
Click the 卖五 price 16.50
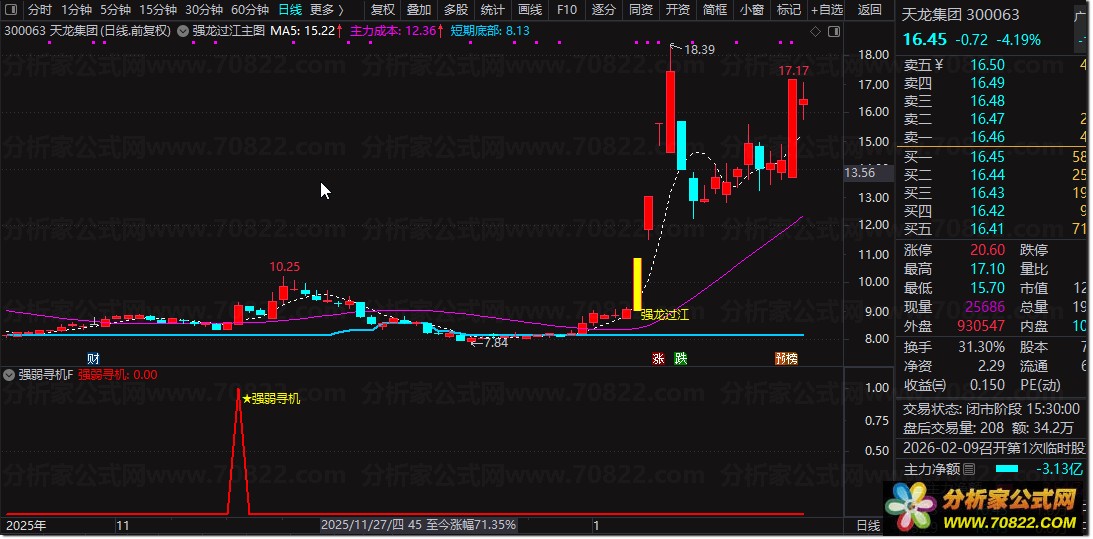pyautogui.click(x=987, y=65)
